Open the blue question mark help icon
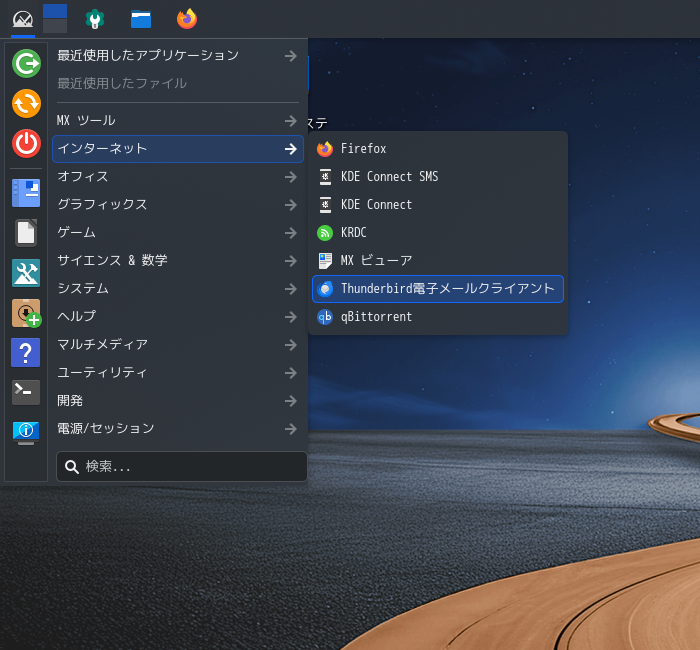 click(x=25, y=353)
